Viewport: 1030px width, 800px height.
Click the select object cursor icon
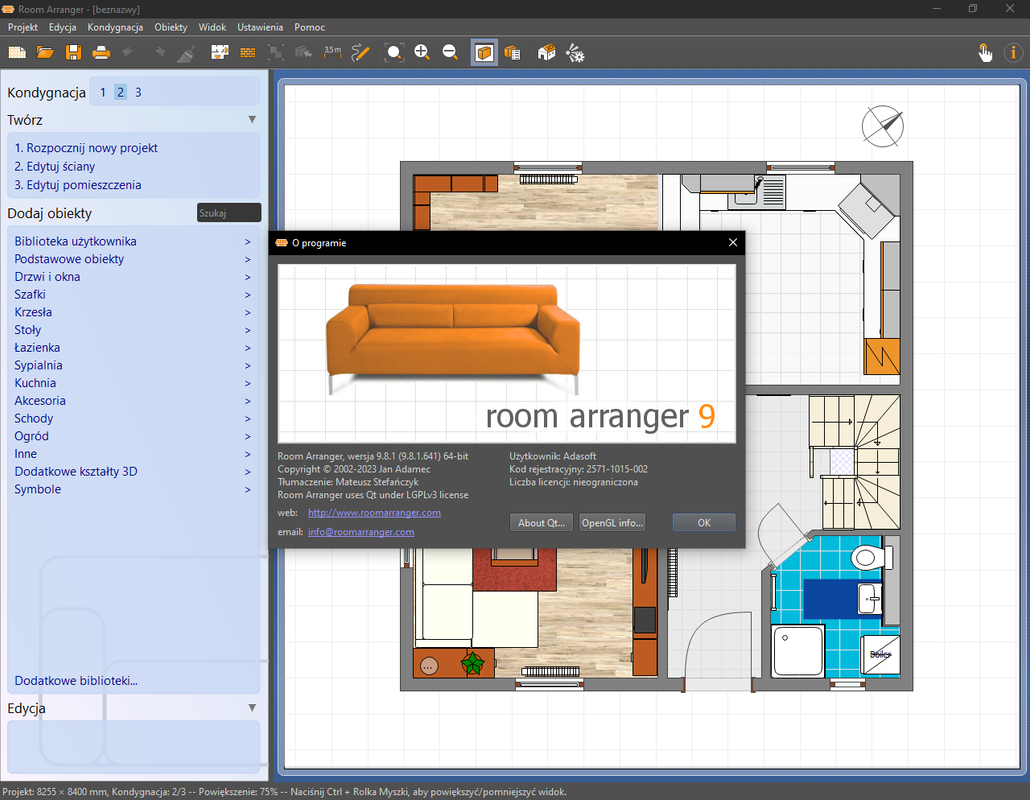point(303,53)
